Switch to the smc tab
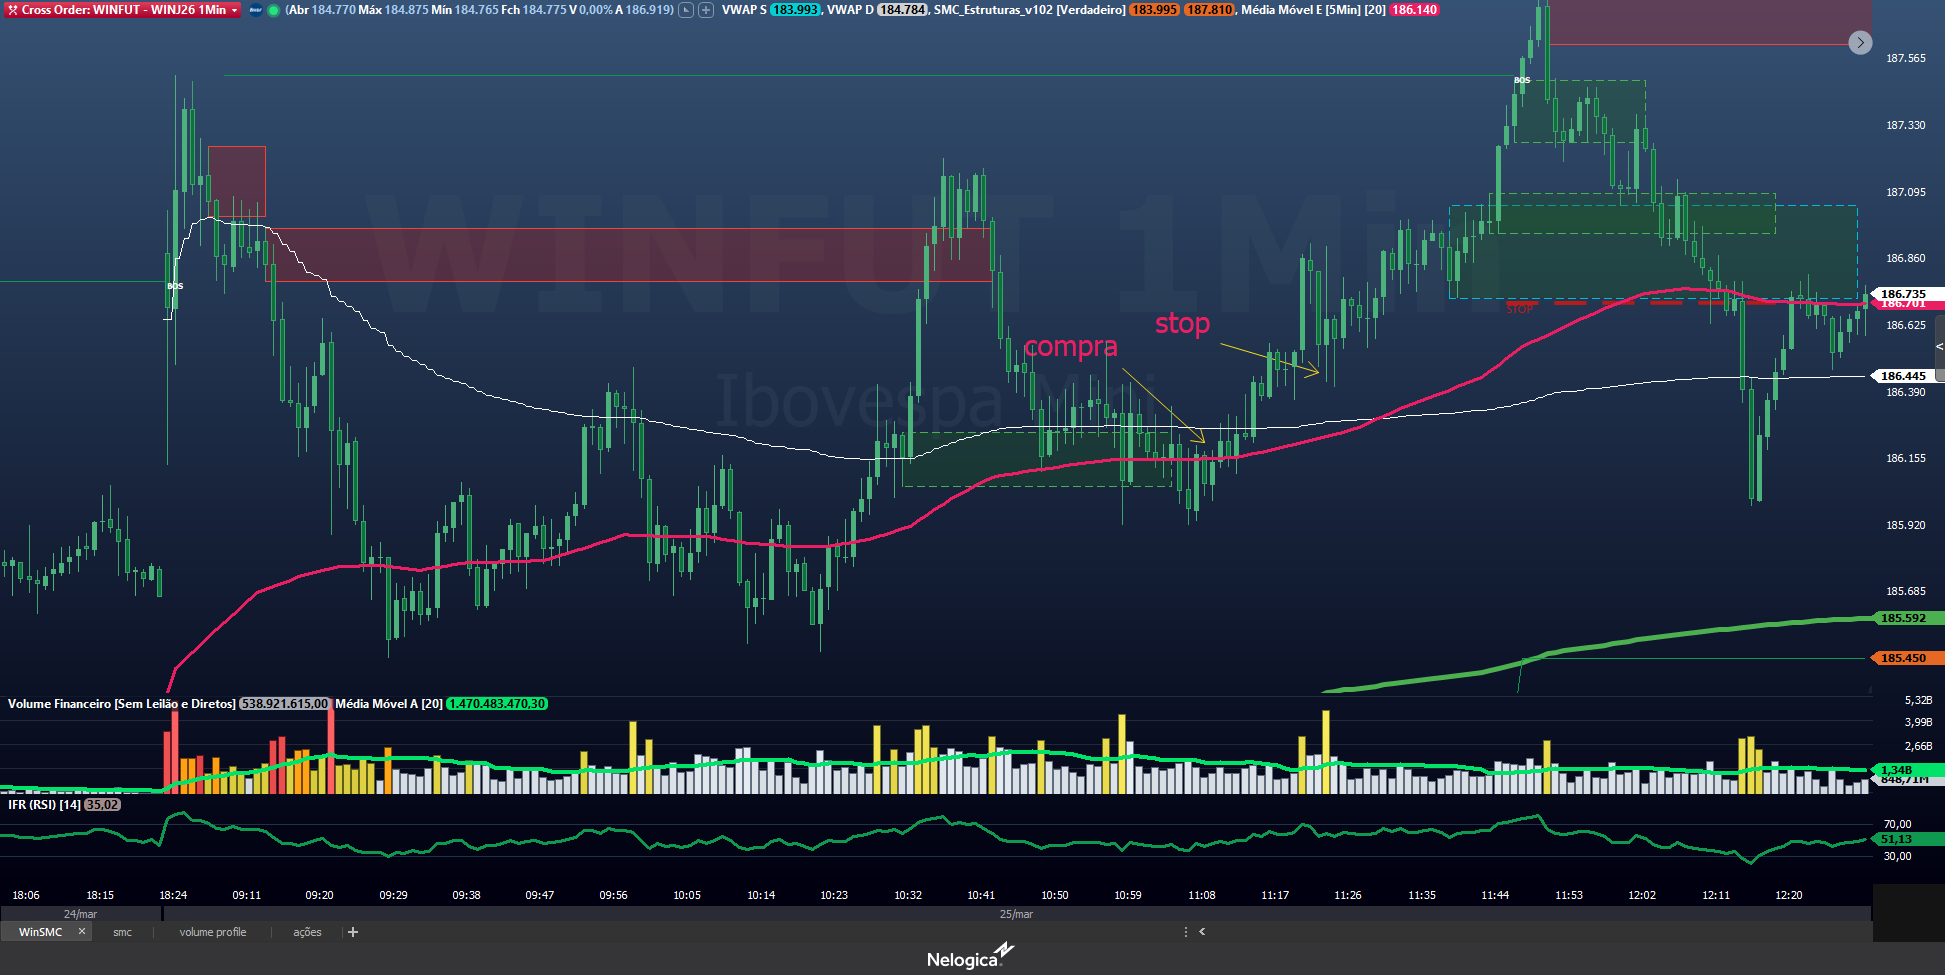1945x975 pixels. (x=122, y=932)
